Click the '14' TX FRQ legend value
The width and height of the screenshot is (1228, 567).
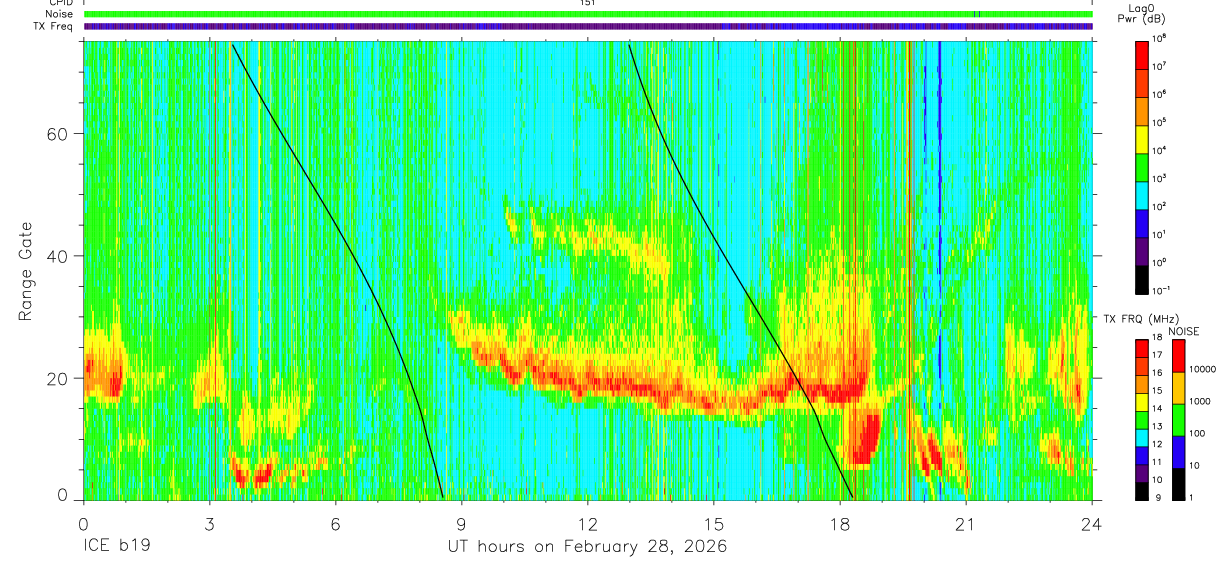click(1159, 408)
